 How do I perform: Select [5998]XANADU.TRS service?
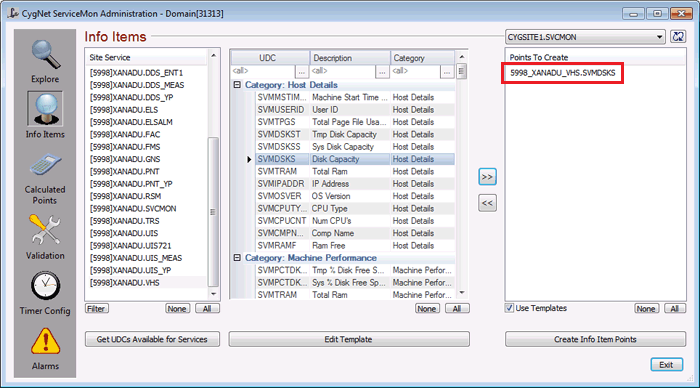pos(124,221)
